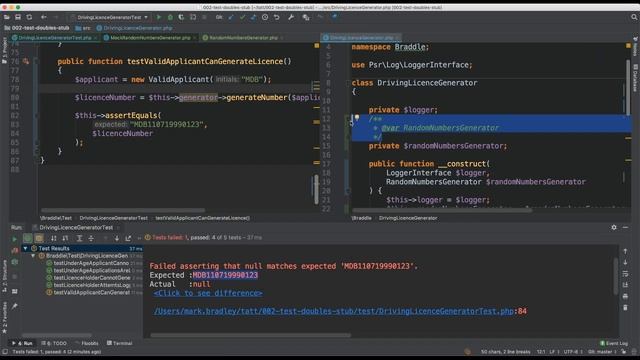640x360 pixels.
Task: Sort test results alphabetically
Action: pos(53,238)
